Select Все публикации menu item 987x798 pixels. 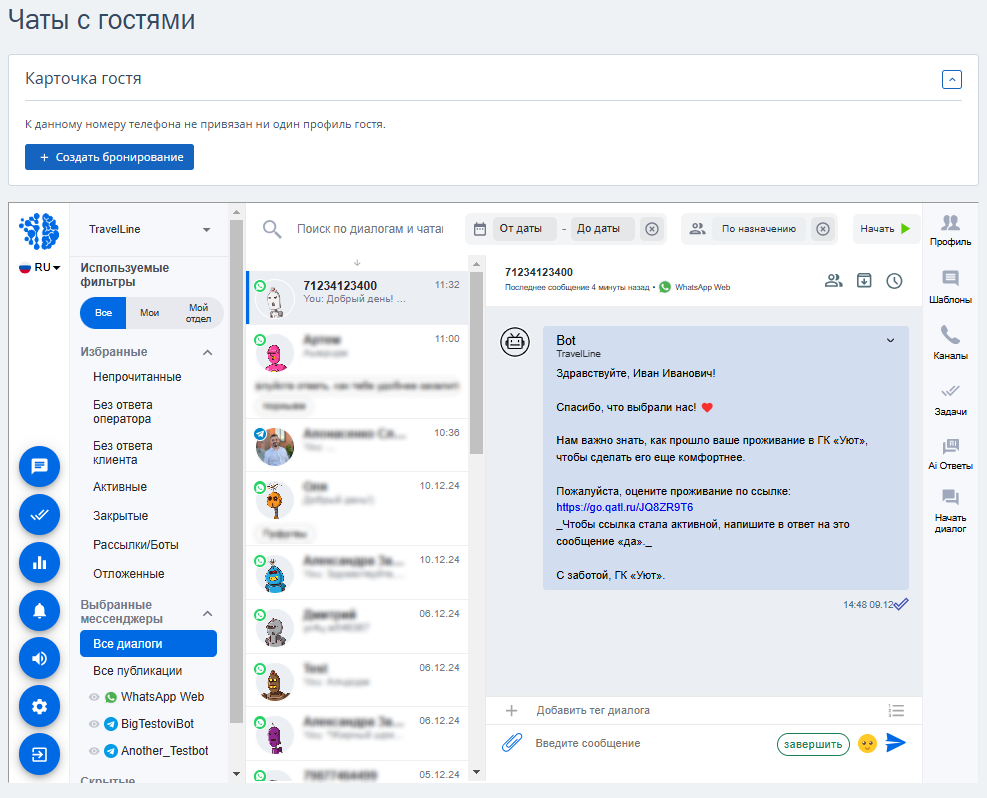[137, 670]
